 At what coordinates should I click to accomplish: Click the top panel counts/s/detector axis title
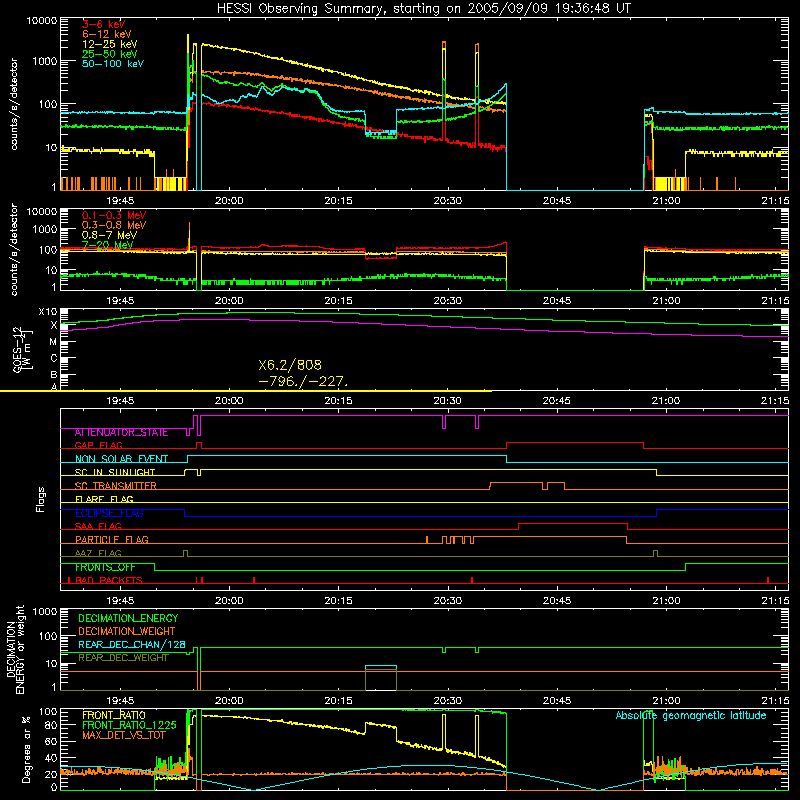14,104
